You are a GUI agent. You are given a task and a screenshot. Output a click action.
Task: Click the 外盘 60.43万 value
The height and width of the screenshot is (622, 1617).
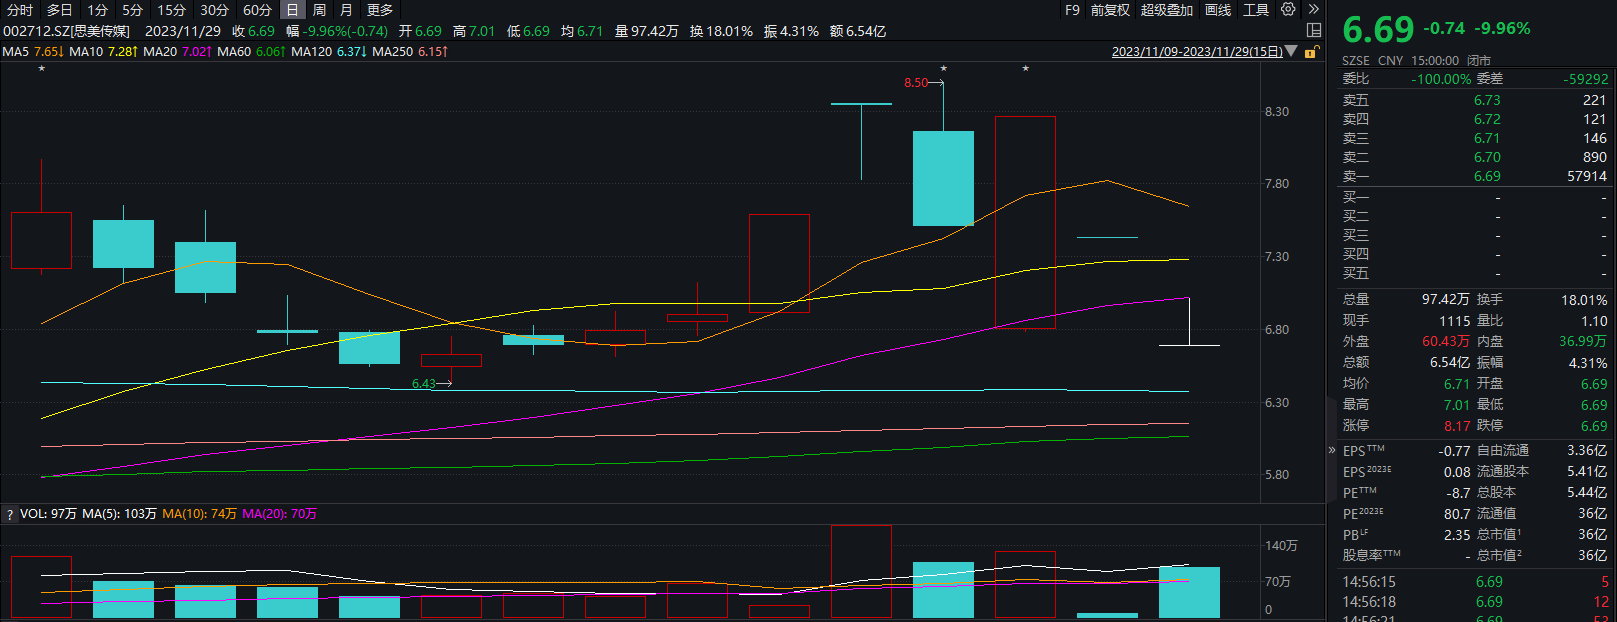(1446, 342)
